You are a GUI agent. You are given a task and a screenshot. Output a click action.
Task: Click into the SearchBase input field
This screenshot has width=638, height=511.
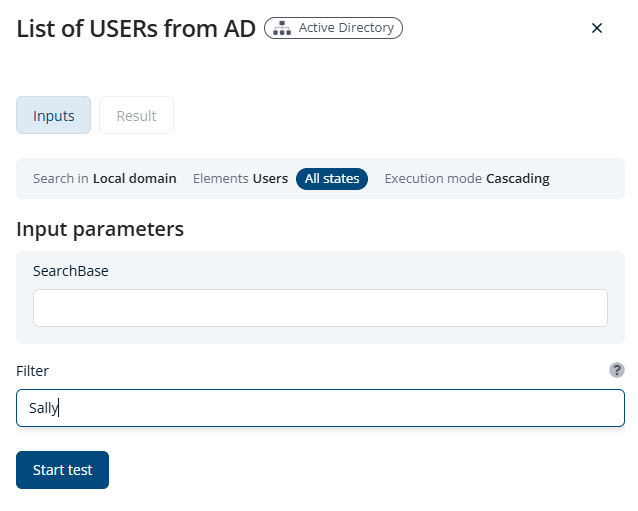click(320, 308)
